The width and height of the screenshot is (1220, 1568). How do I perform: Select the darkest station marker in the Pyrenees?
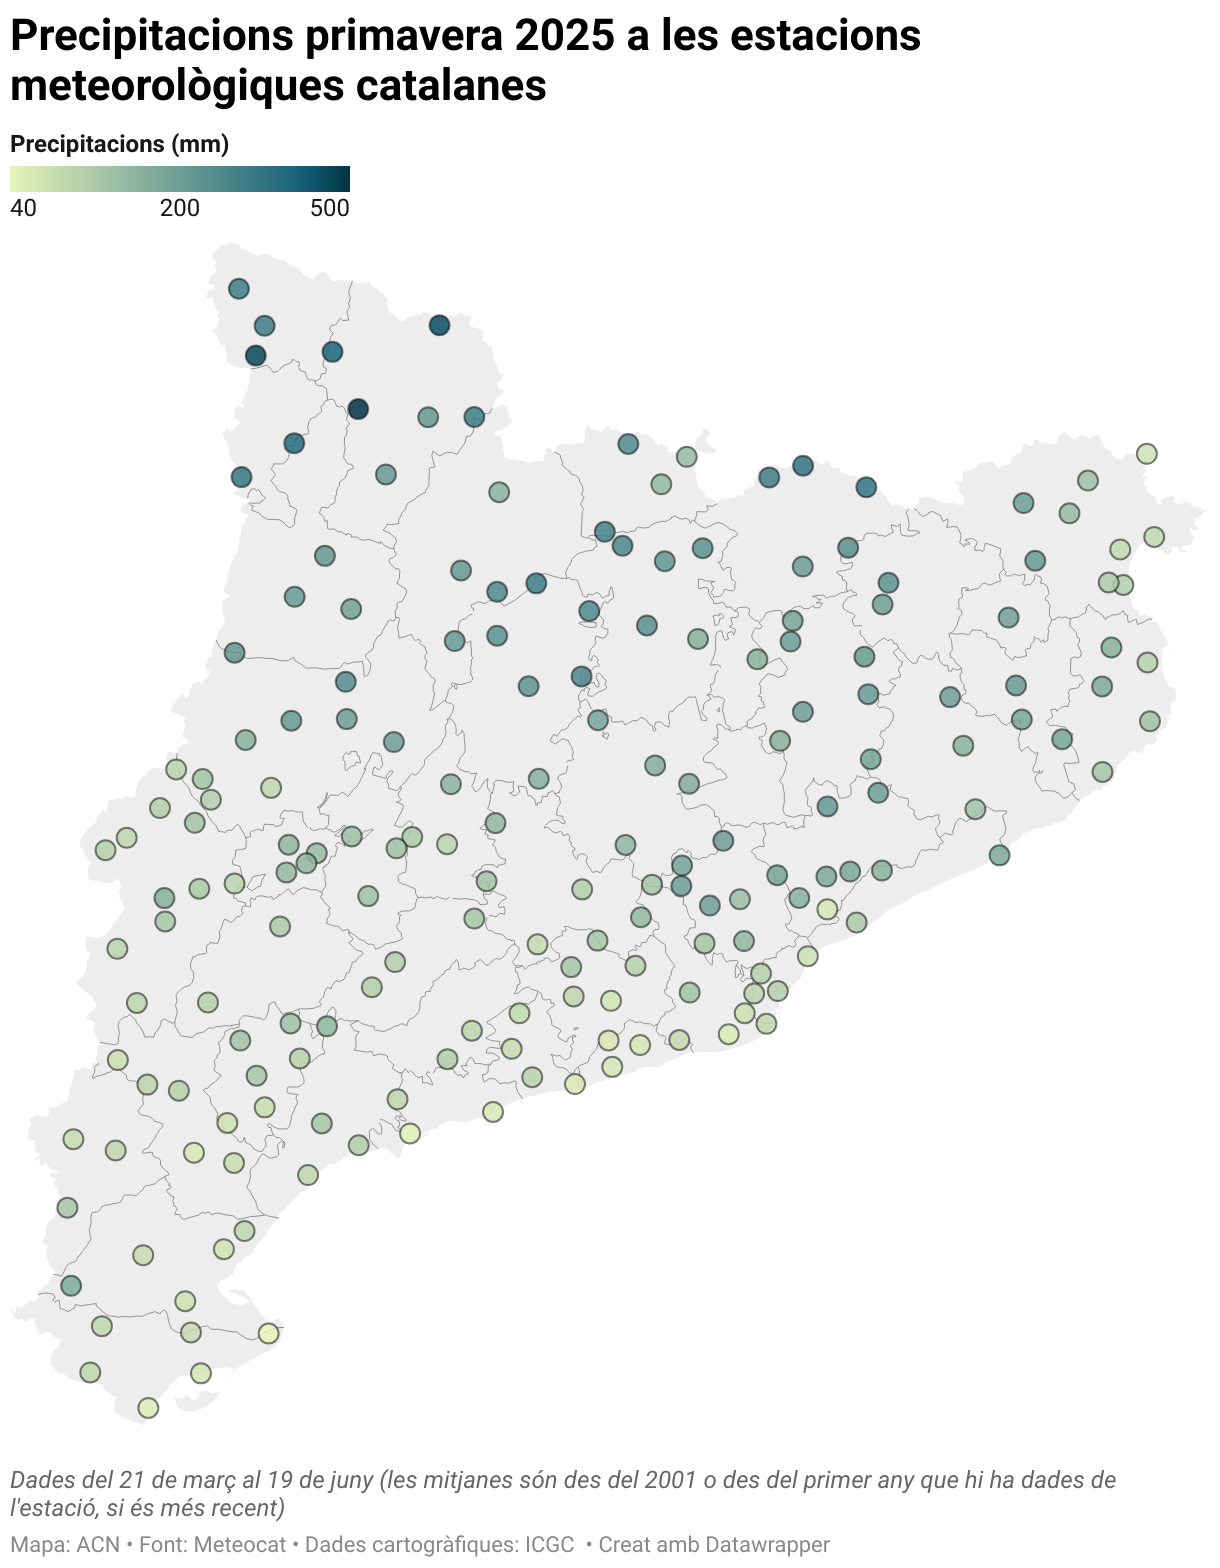pyautogui.click(x=358, y=409)
